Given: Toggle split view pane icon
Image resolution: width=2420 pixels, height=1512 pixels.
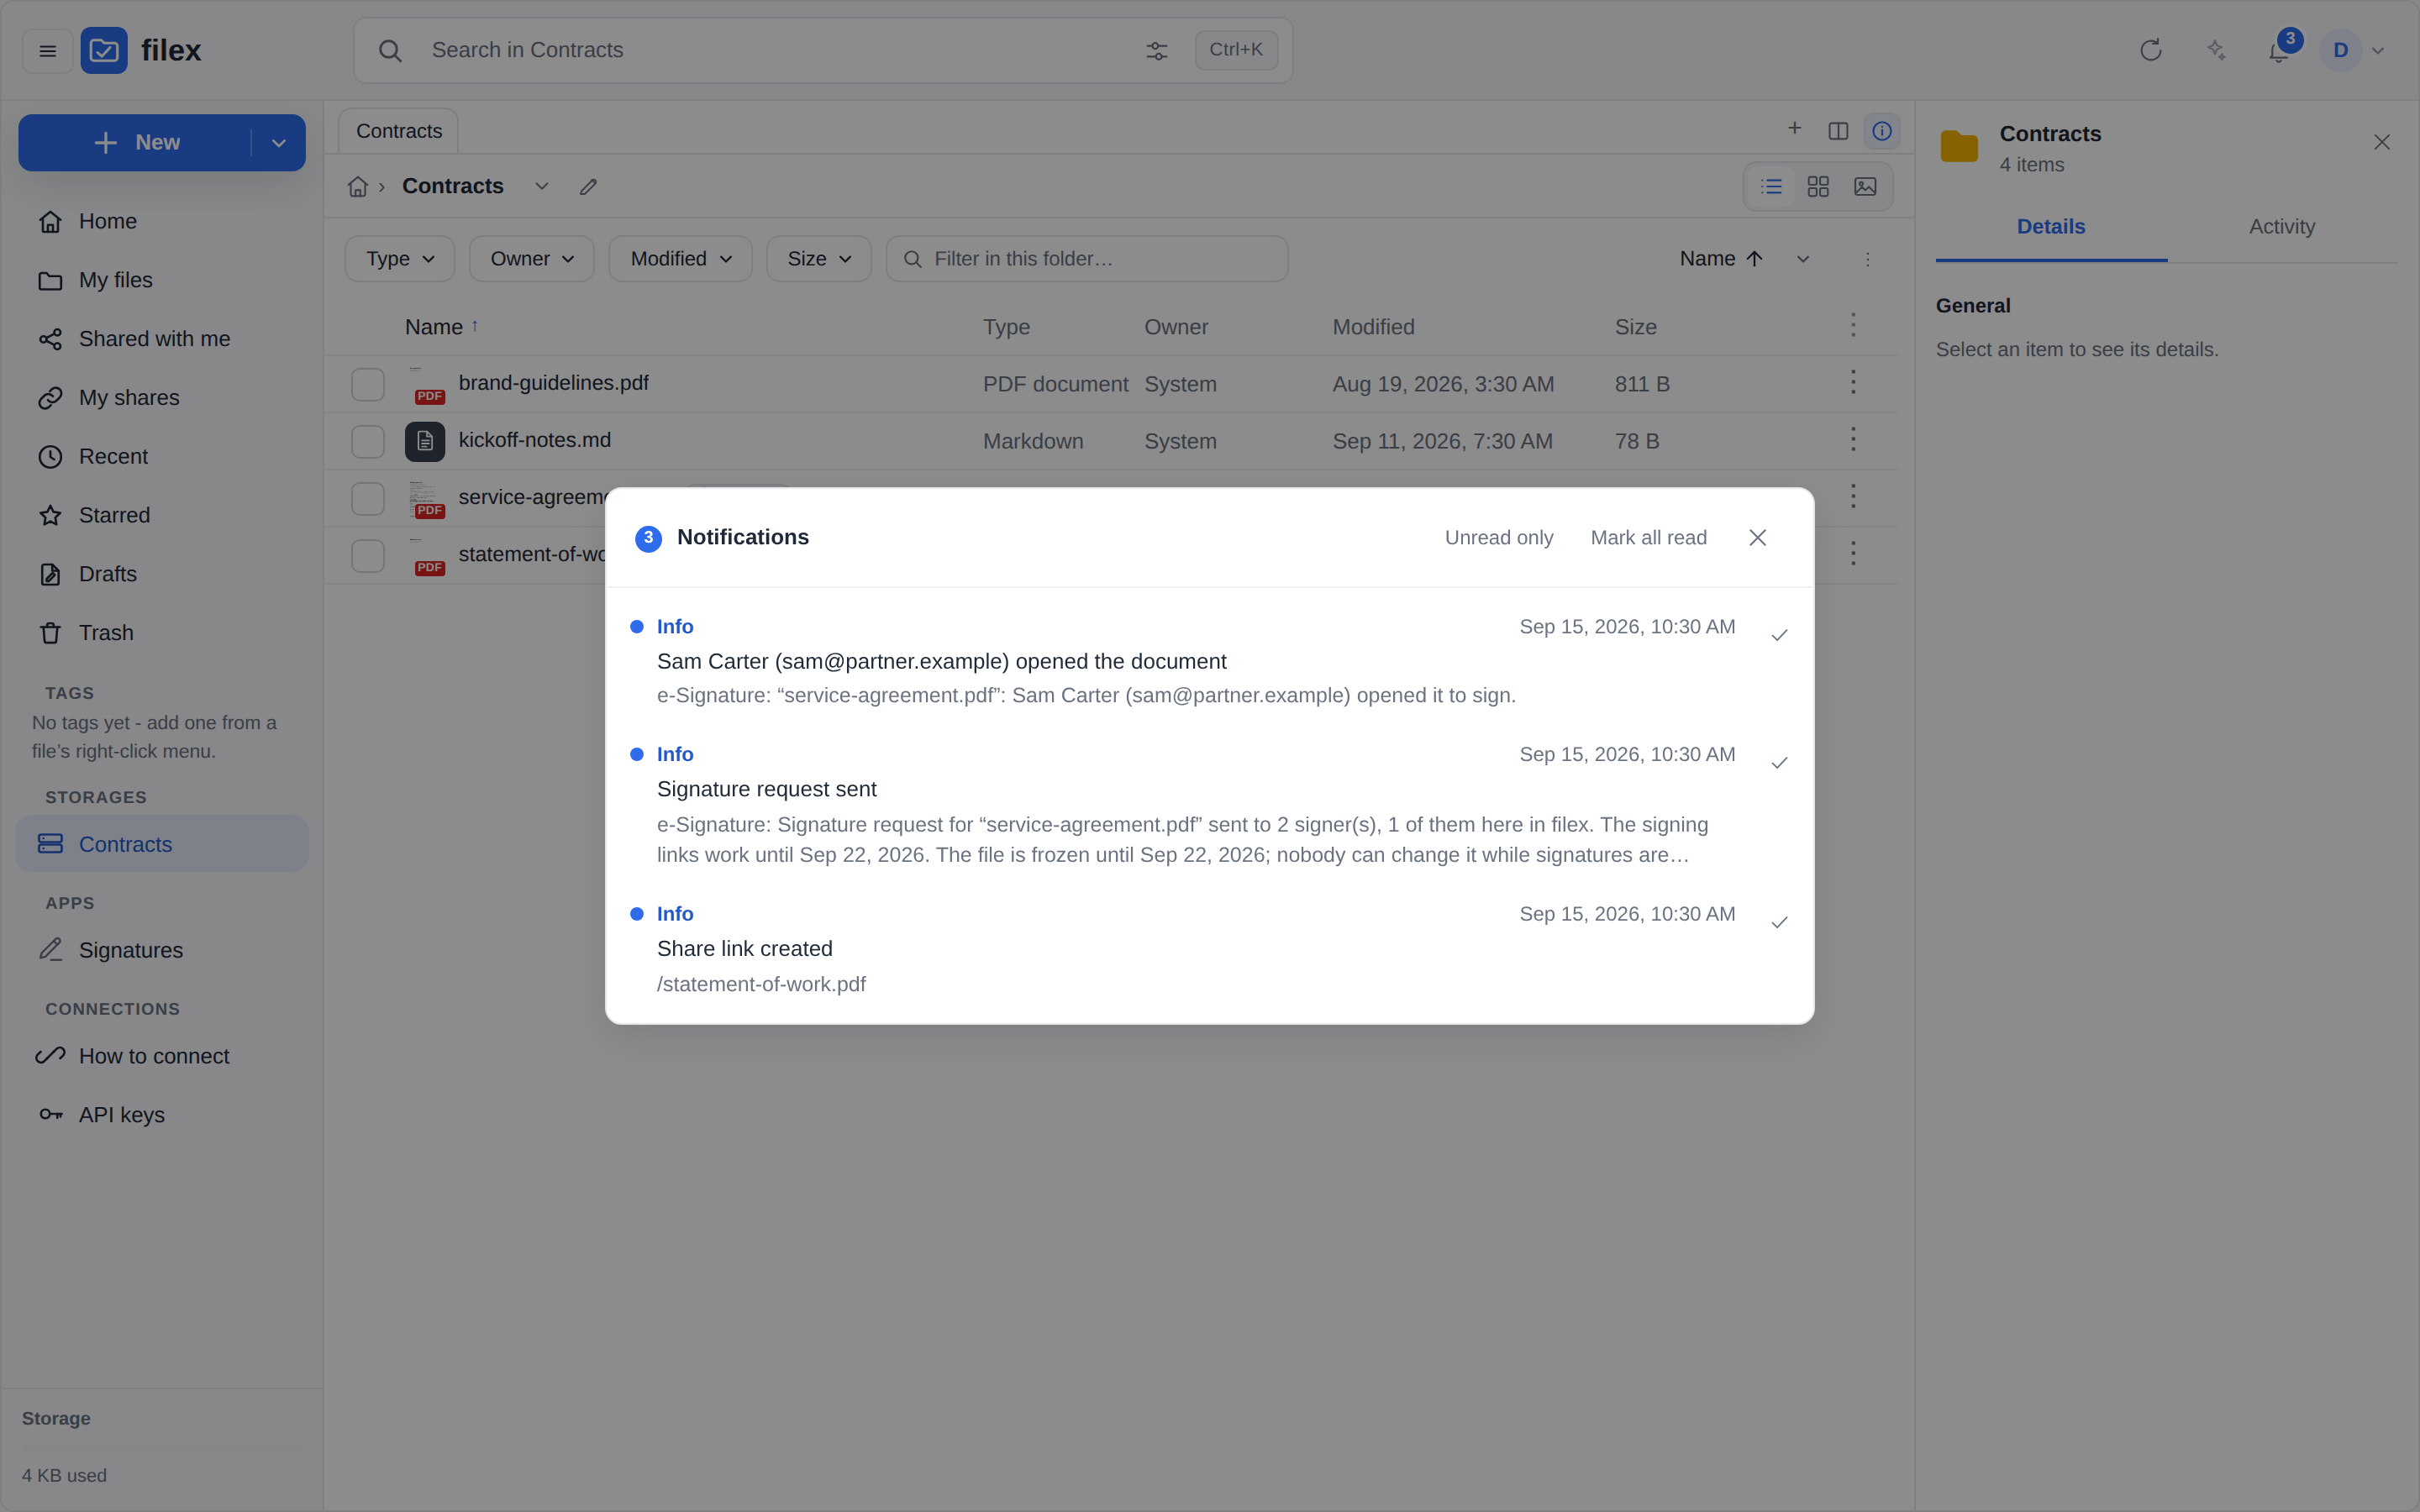Looking at the screenshot, I should tap(1838, 131).
